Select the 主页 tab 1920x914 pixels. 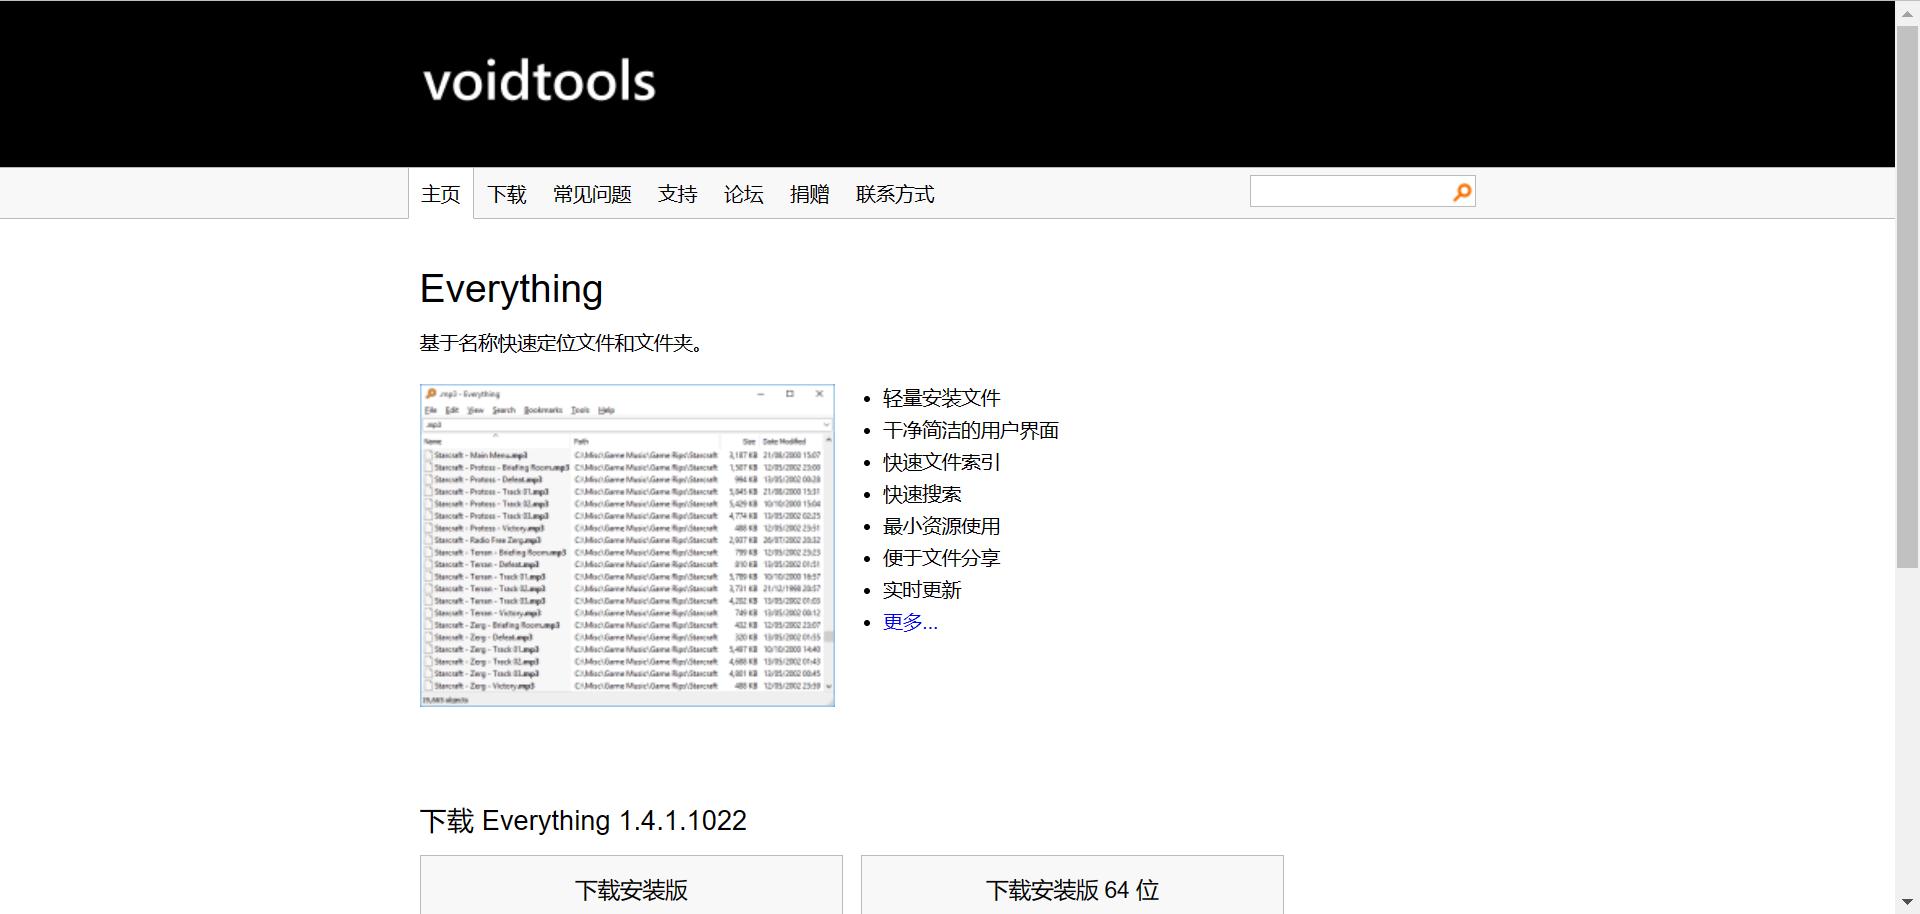440,193
